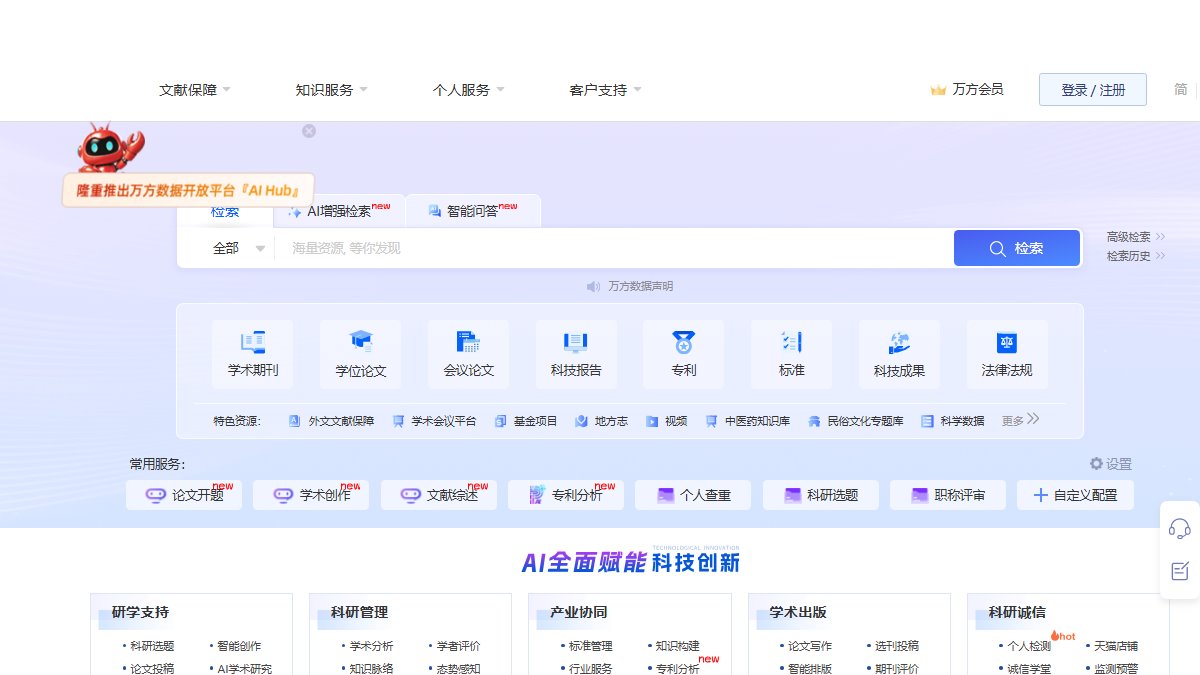The image size is (1200, 675).
Task: Open the 学术期刊 journal icon
Action: [x=253, y=342]
